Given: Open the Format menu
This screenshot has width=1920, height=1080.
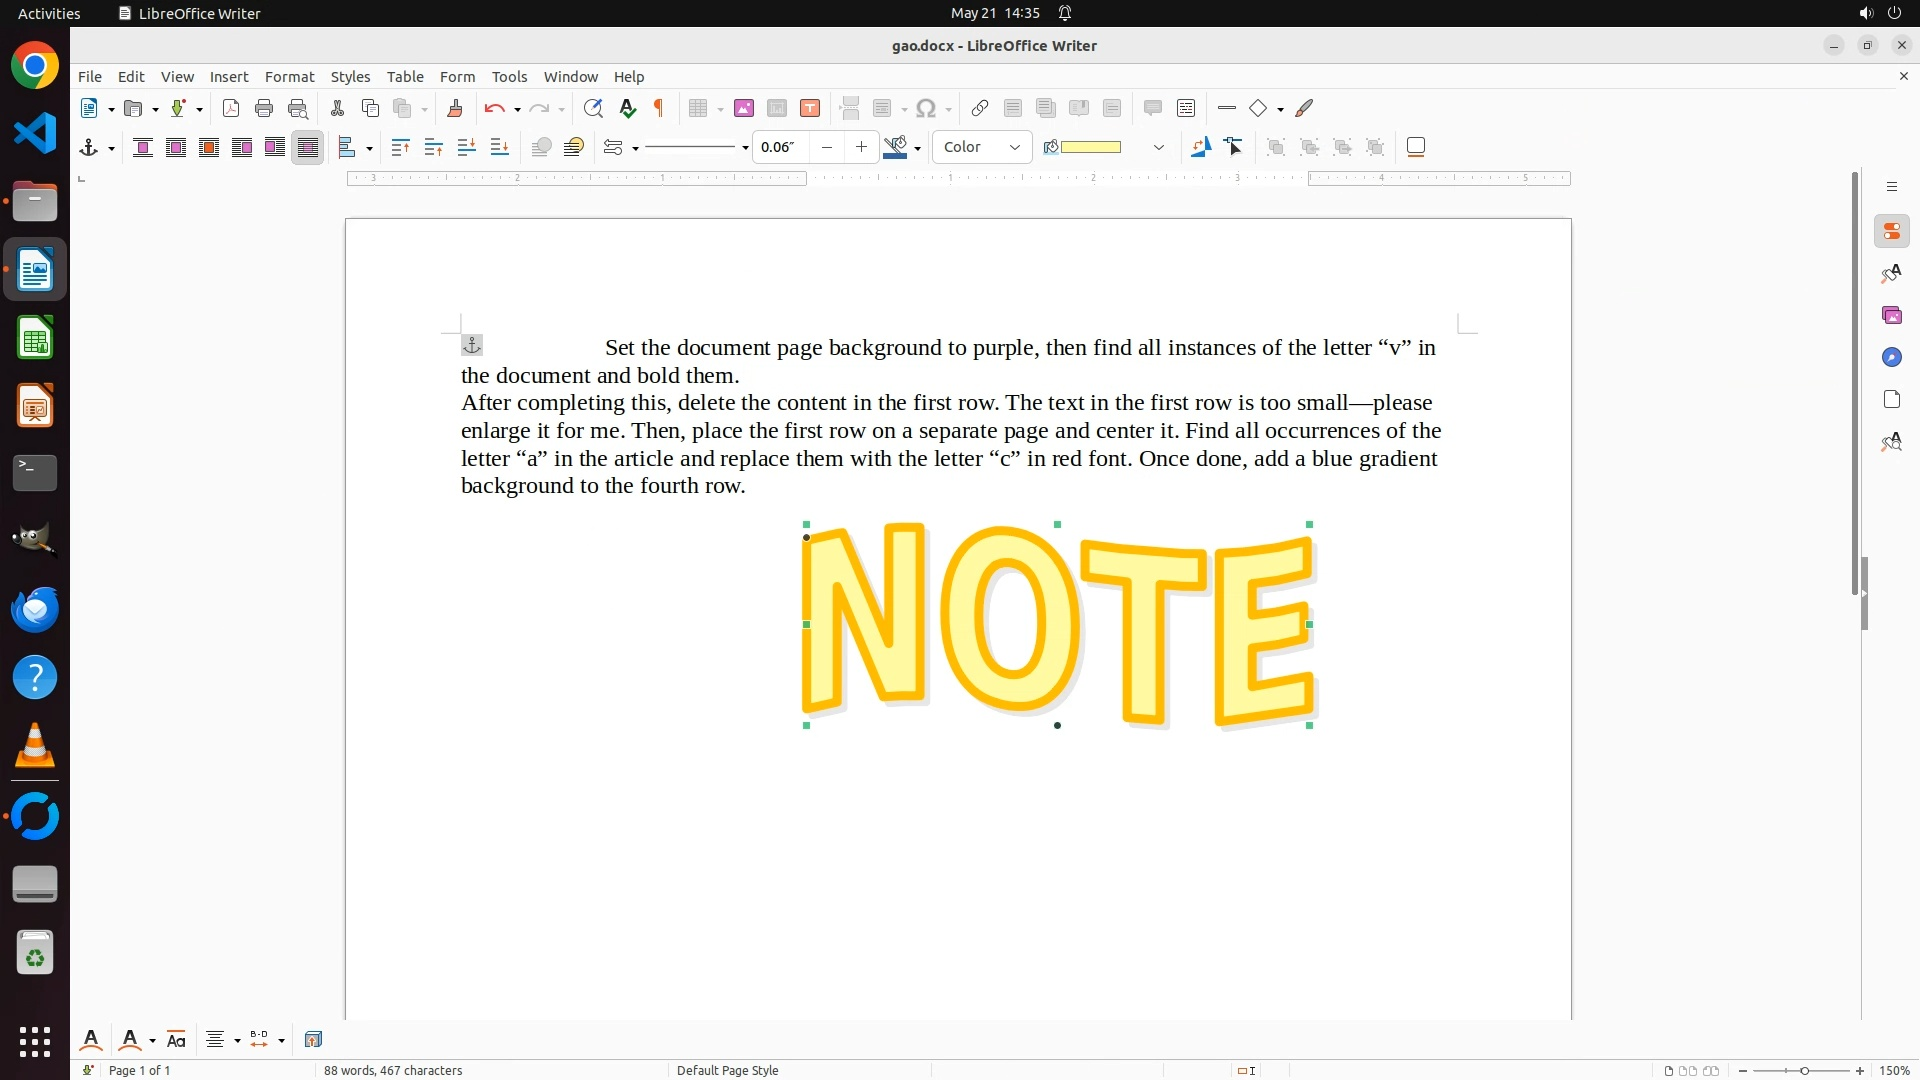Looking at the screenshot, I should [289, 76].
